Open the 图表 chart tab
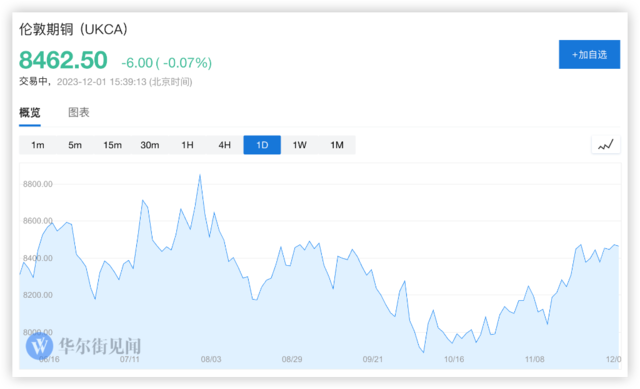Viewport: 640px width, 389px height. (x=79, y=113)
